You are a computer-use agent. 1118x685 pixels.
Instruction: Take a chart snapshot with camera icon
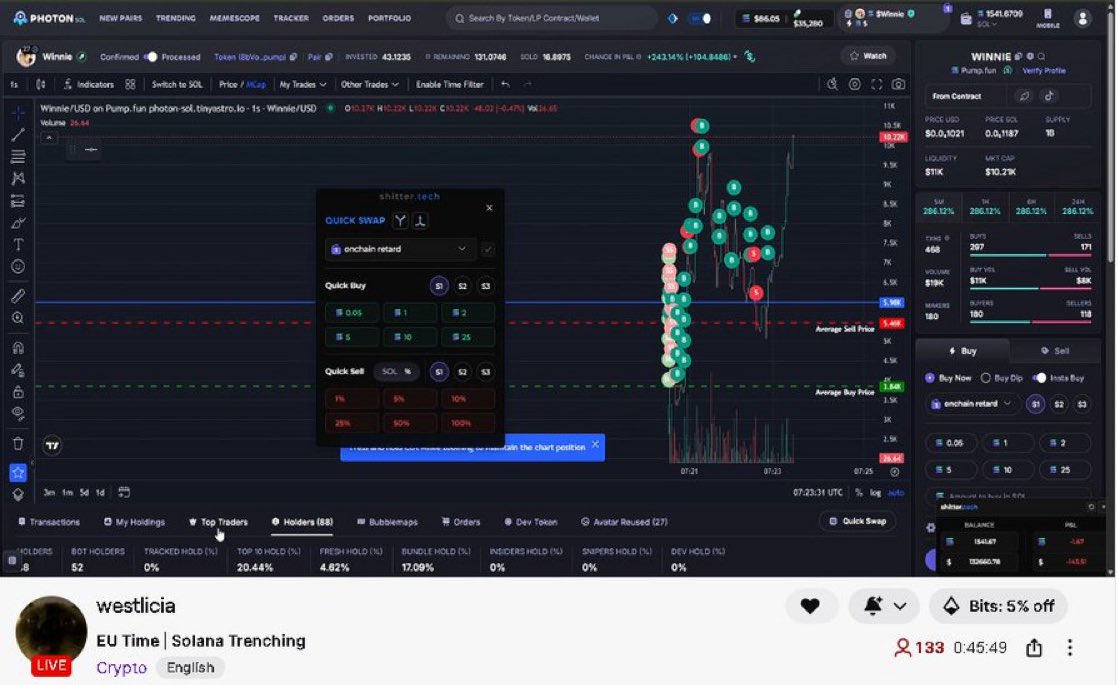pyautogui.click(x=898, y=84)
